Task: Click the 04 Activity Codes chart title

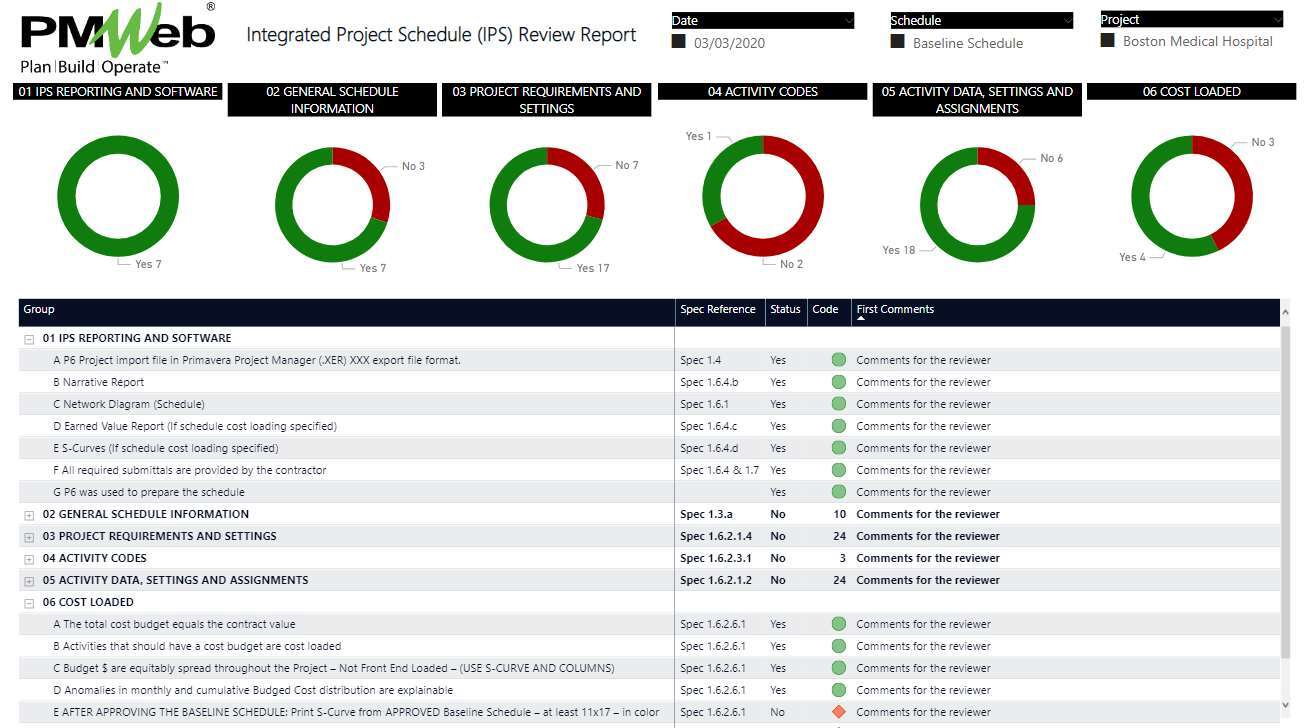Action: [x=762, y=92]
